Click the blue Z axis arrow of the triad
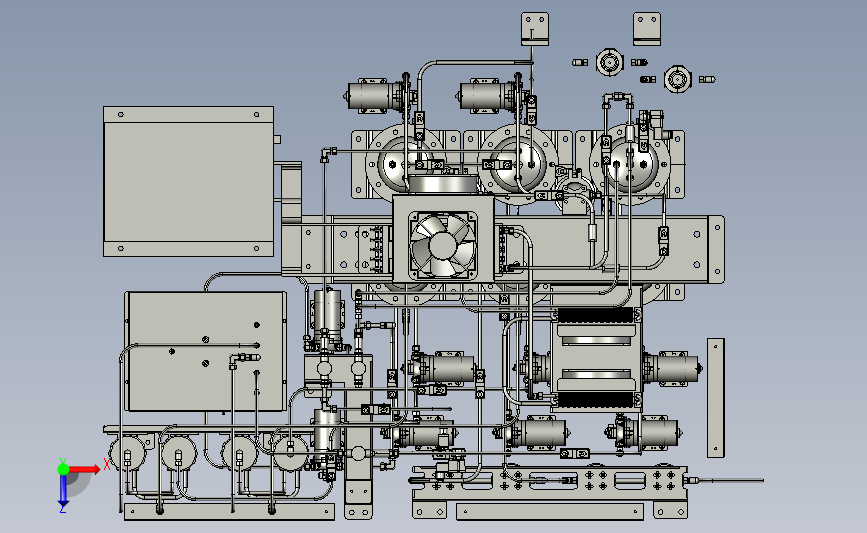The image size is (867, 533). tap(63, 492)
